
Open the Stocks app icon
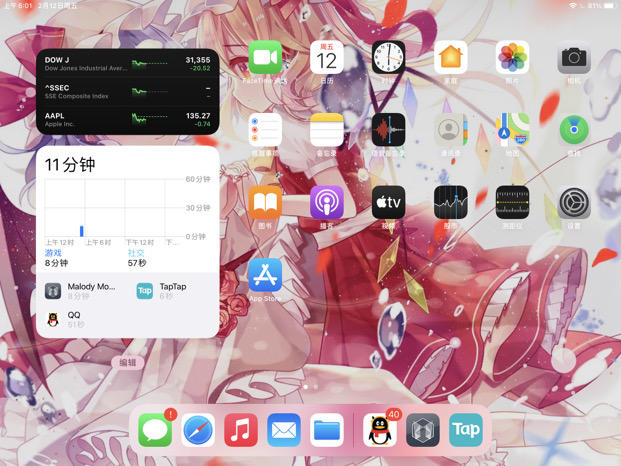coord(450,202)
